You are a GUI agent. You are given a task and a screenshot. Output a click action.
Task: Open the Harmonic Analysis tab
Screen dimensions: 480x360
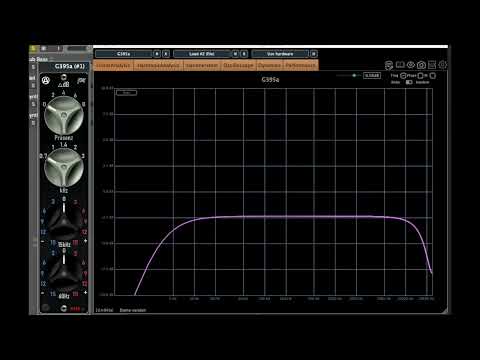pos(158,65)
